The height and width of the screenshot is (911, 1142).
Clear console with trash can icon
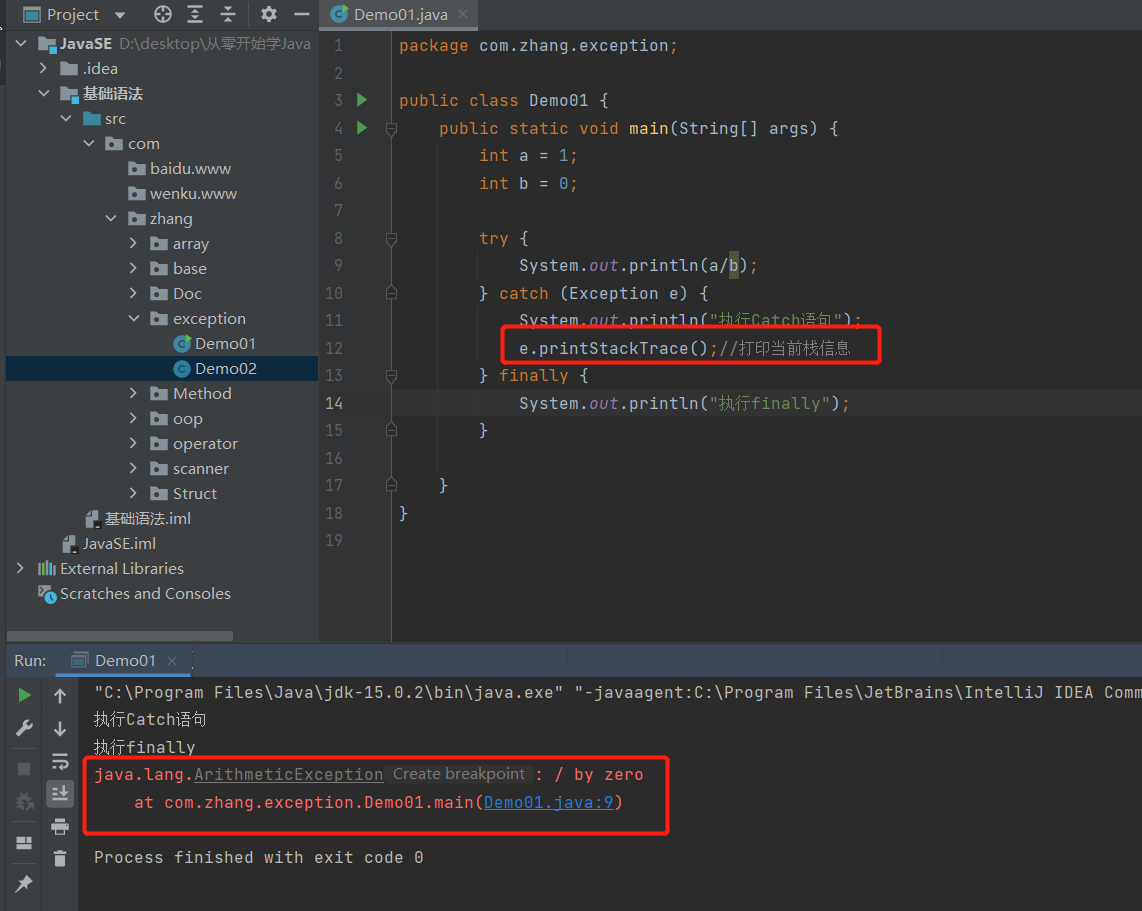click(60, 859)
